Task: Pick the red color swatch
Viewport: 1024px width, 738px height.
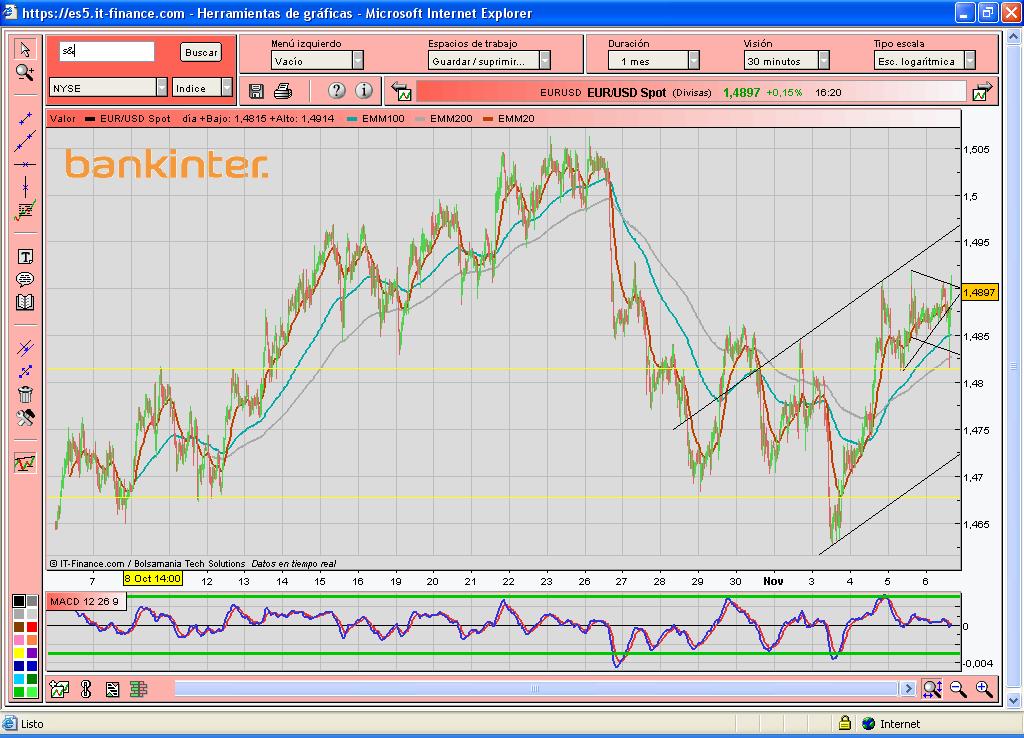Action: pos(31,627)
